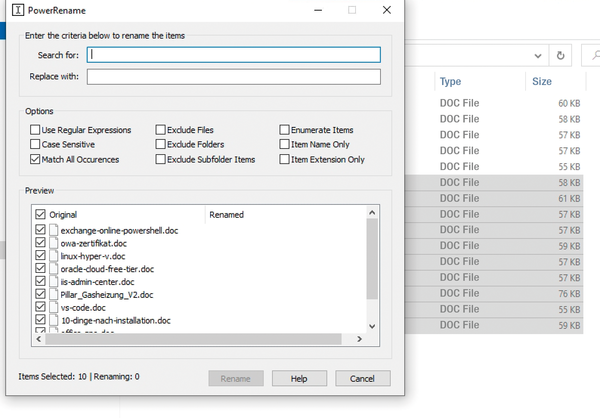The width and height of the screenshot is (600, 418).
Task: Click the preview horizontal scrollbar thumb
Action: tap(193, 339)
